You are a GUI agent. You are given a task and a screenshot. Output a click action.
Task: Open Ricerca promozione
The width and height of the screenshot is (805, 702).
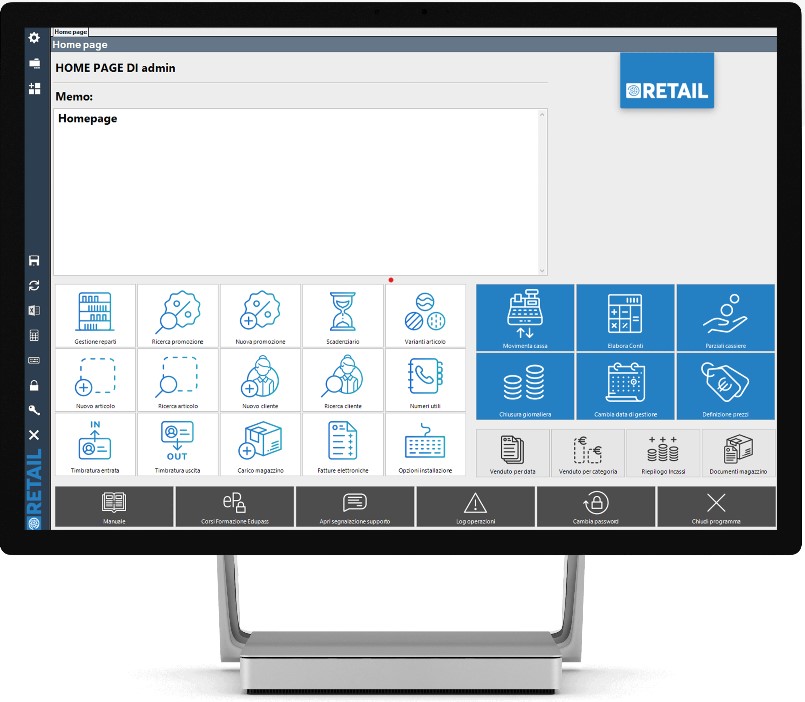point(178,317)
